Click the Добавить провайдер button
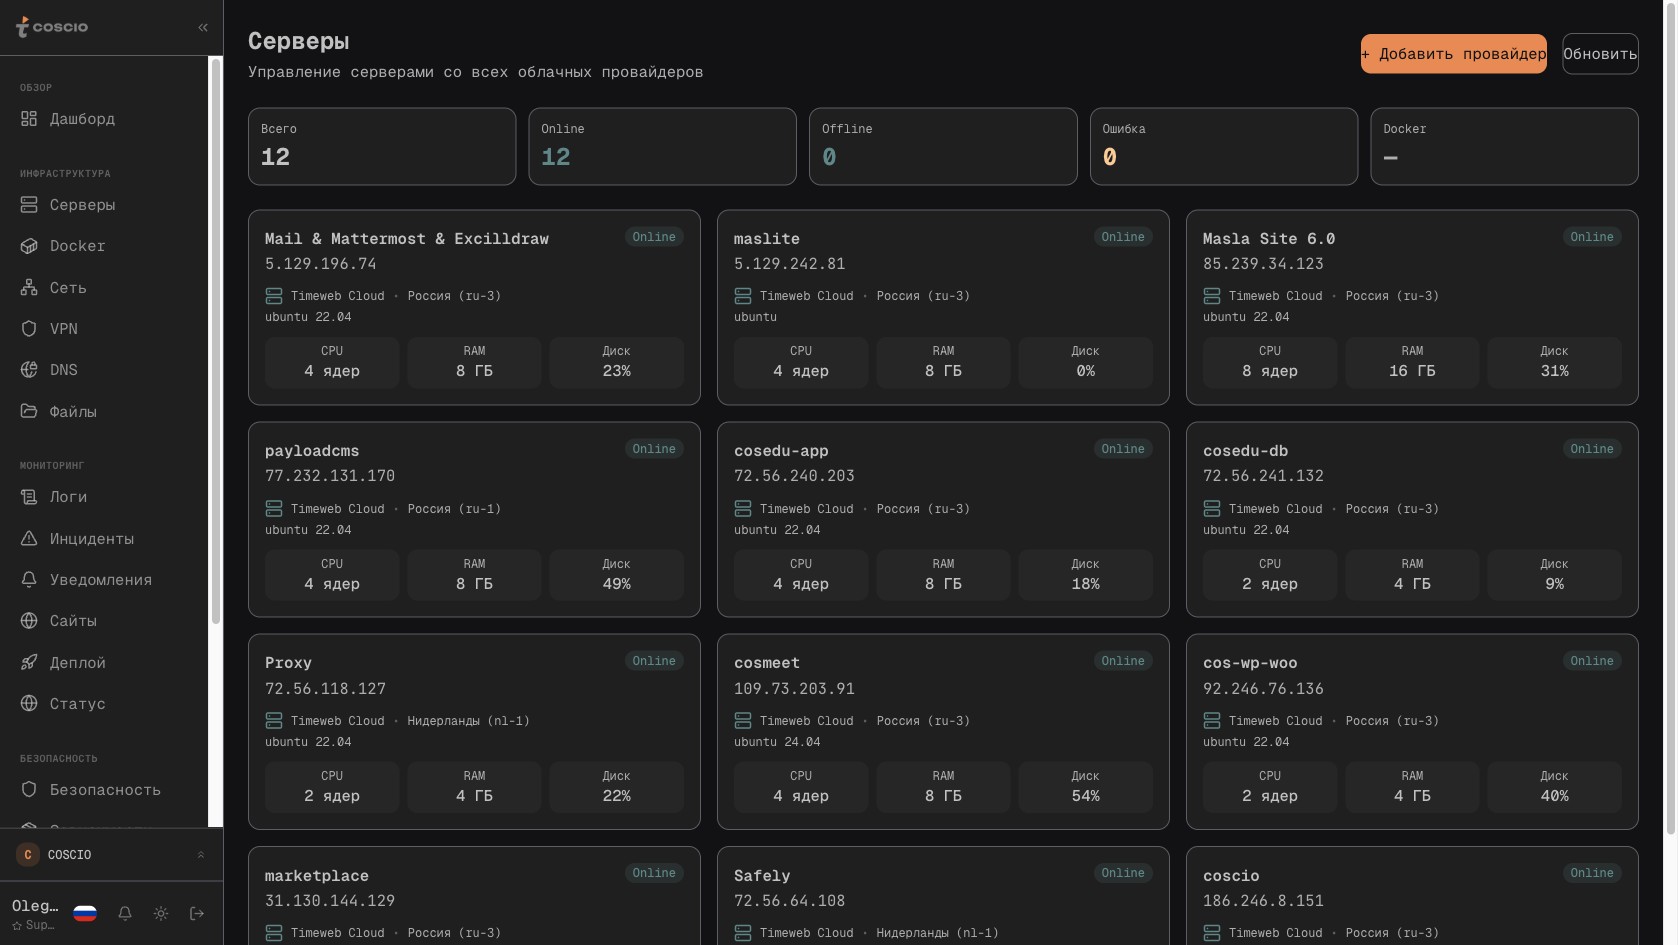The height and width of the screenshot is (945, 1678). tap(1453, 54)
